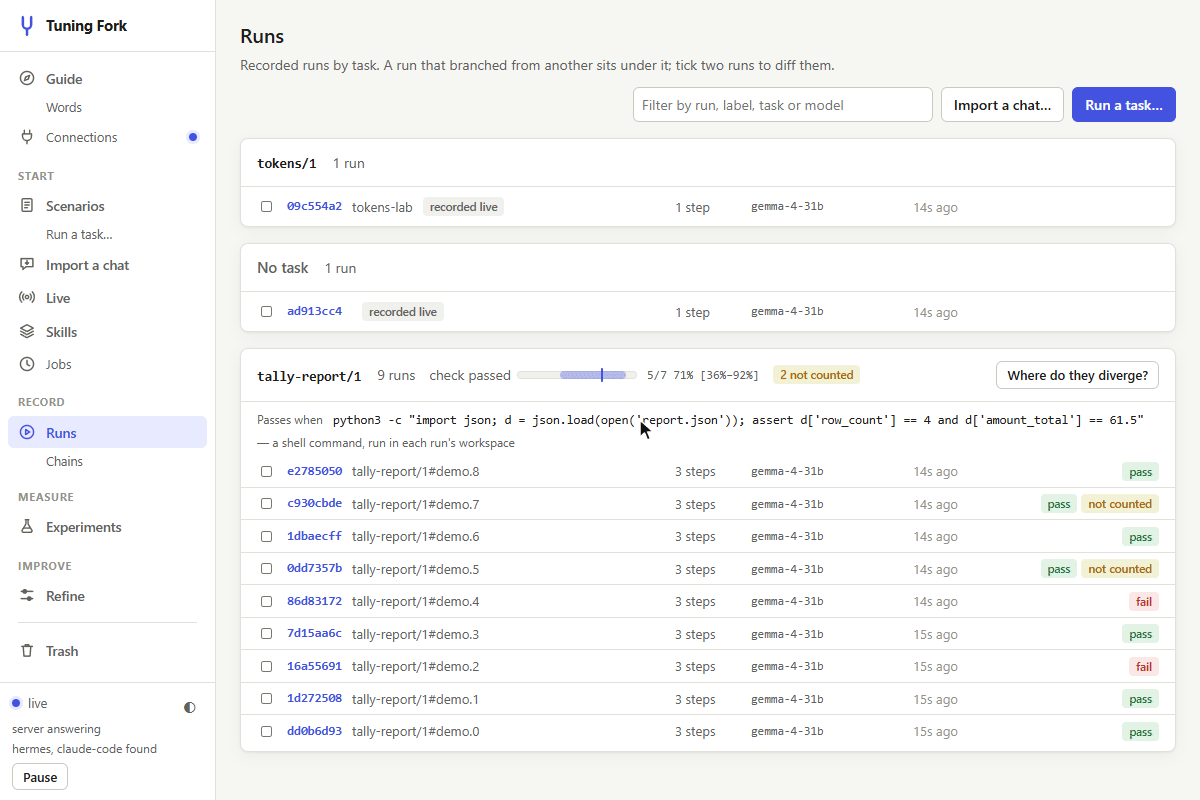The image size is (1200, 800).
Task: Click the 5/7 71% [36%–92%] summary
Action: click(x=703, y=376)
